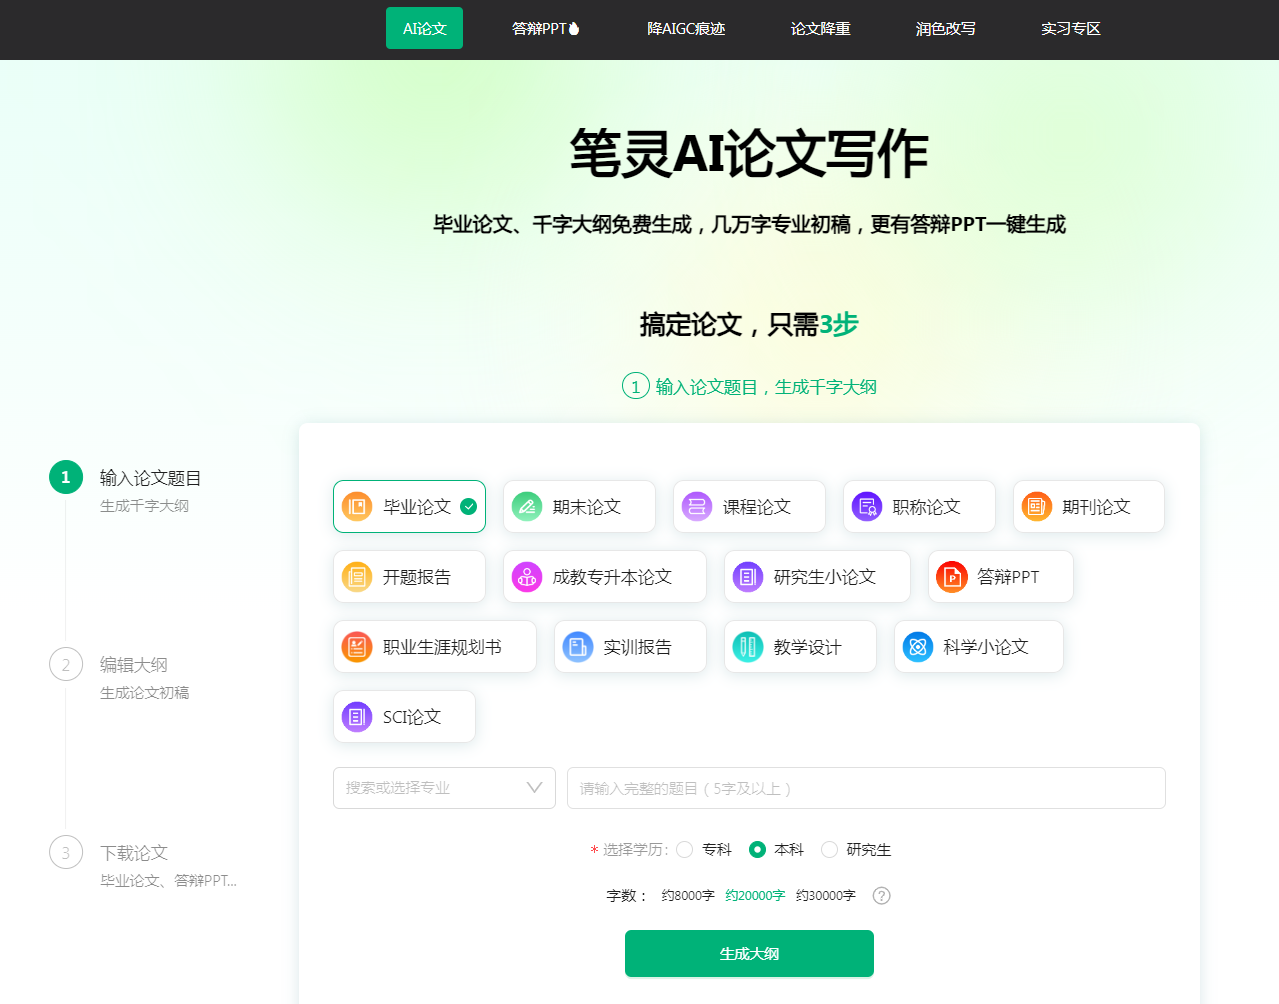Click the 毕业论文、答辩PPT... subtitle text
Image resolution: width=1279 pixels, height=1004 pixels.
tap(168, 881)
